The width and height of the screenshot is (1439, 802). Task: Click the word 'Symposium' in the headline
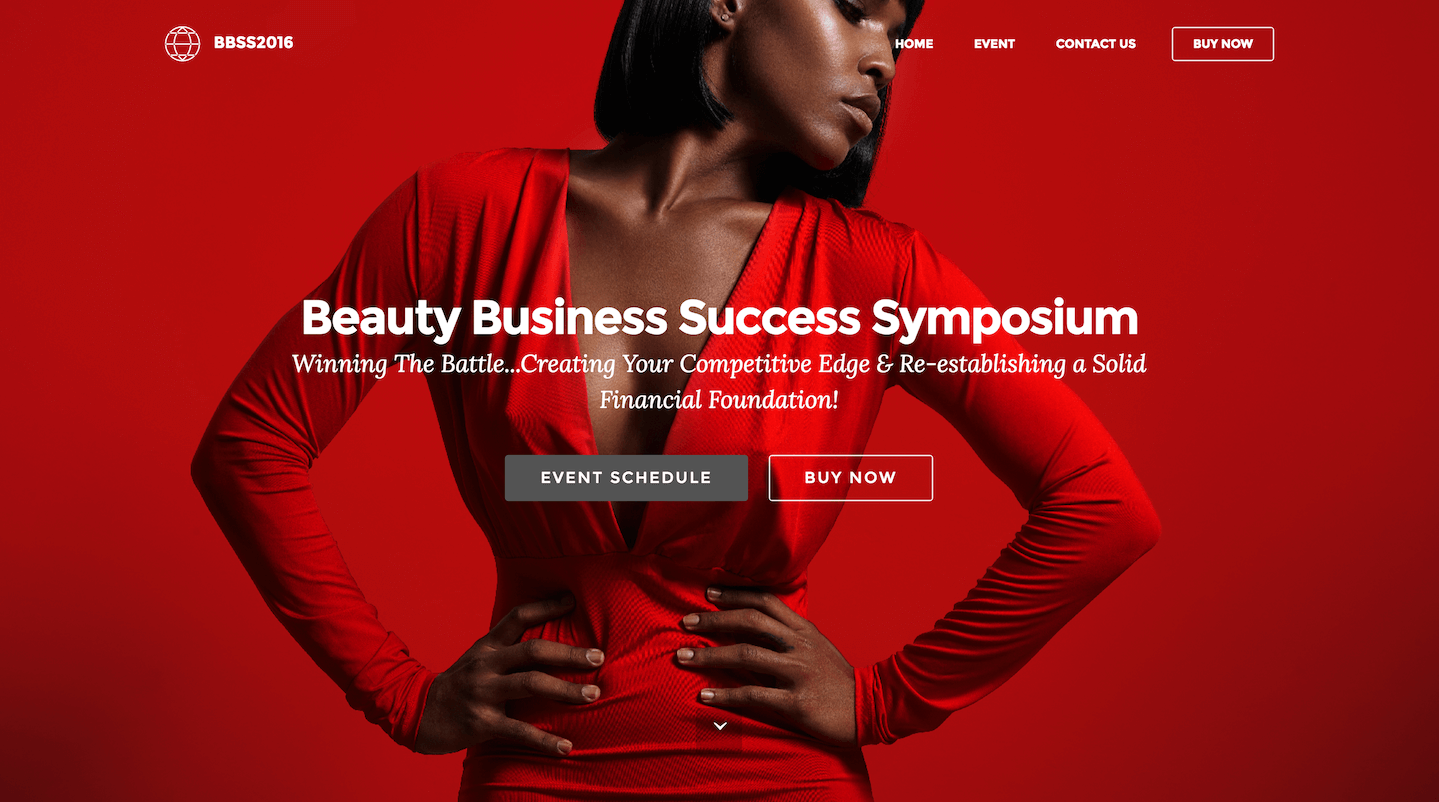click(1004, 320)
